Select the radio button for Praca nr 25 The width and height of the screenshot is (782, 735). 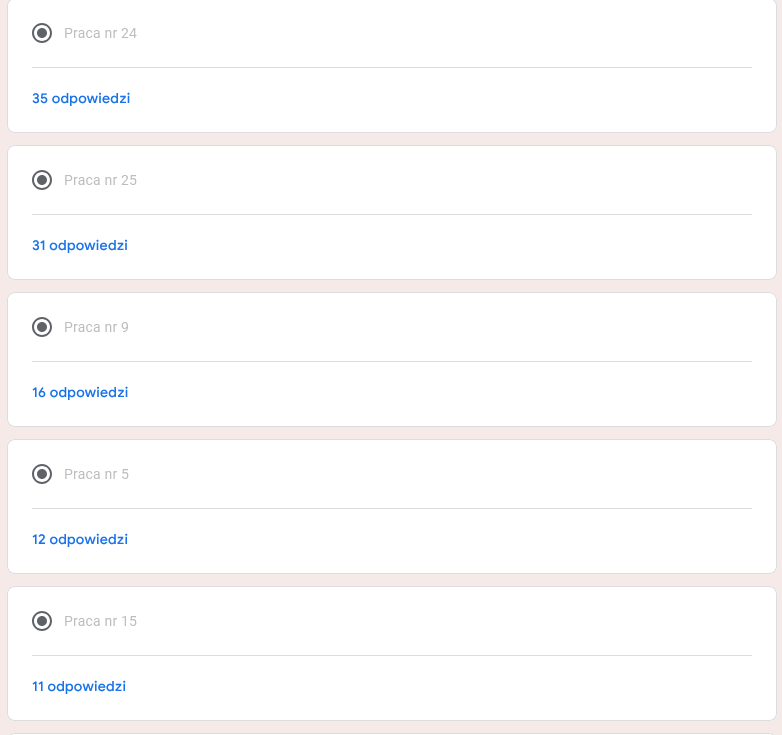click(42, 180)
